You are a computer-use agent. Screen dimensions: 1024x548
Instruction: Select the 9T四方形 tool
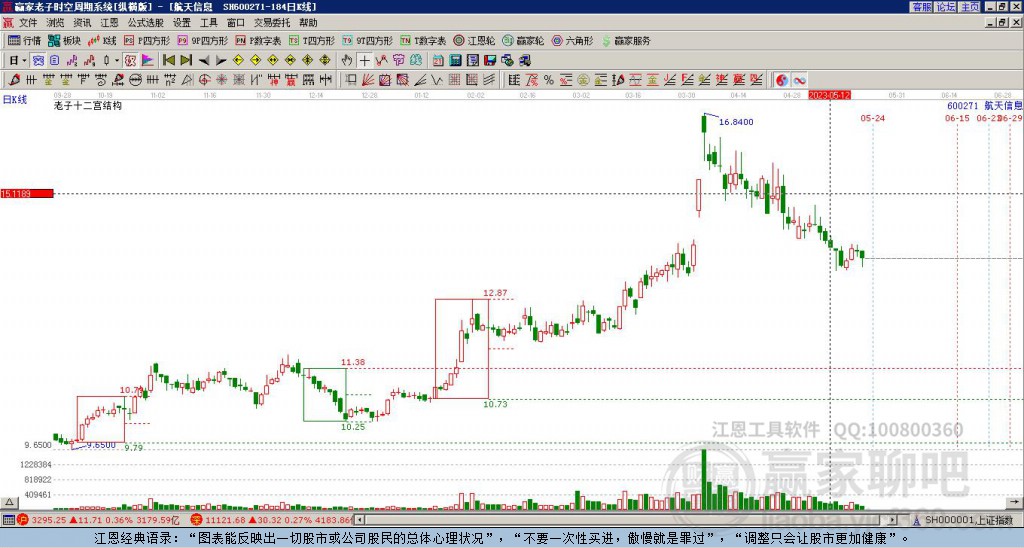pyautogui.click(x=368, y=40)
